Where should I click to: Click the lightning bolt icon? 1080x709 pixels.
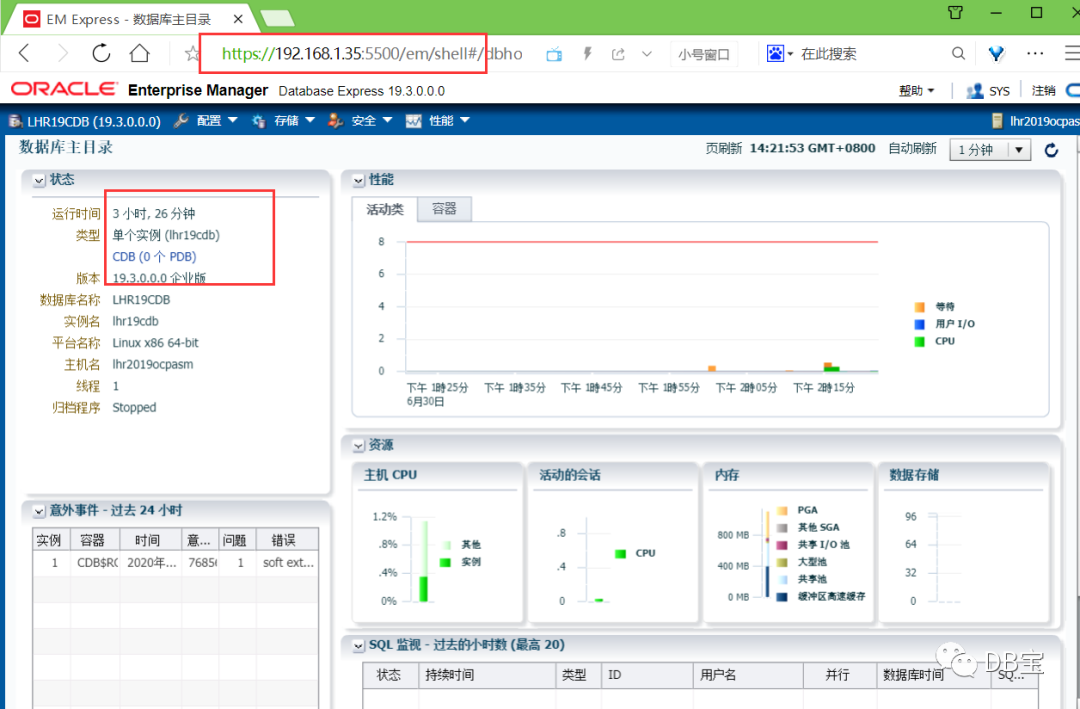pos(588,53)
